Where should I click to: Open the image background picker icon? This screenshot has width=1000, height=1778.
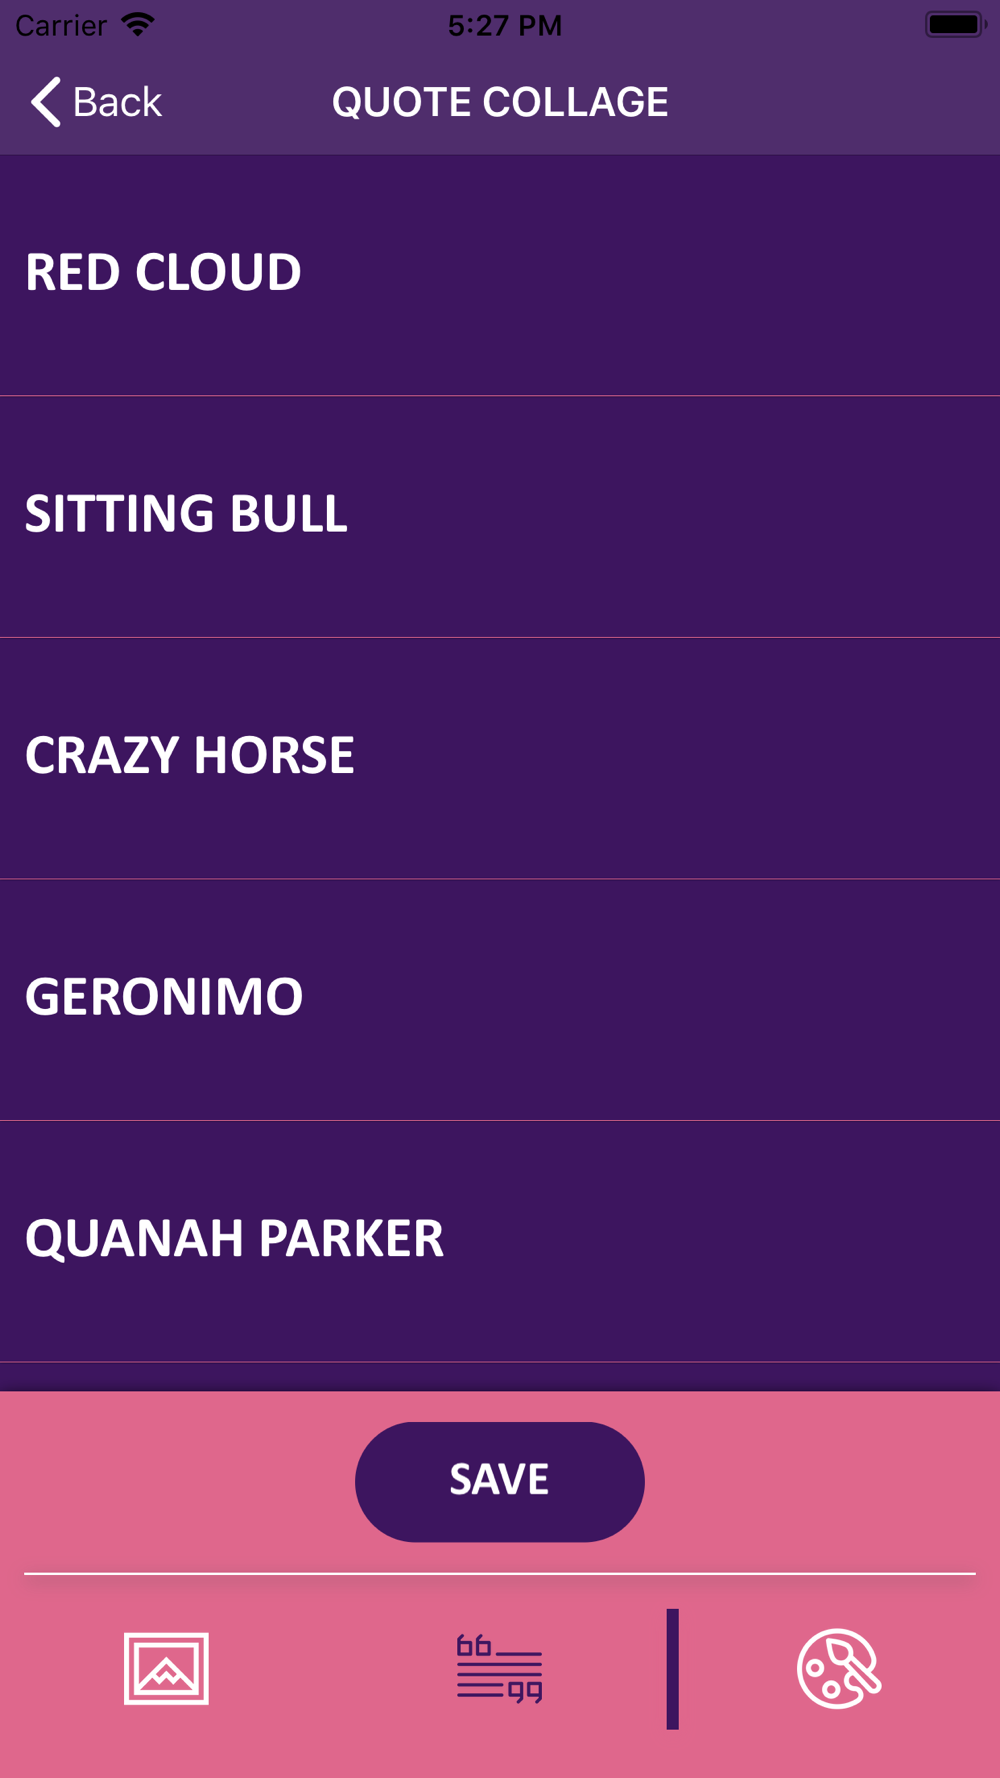[166, 1668]
